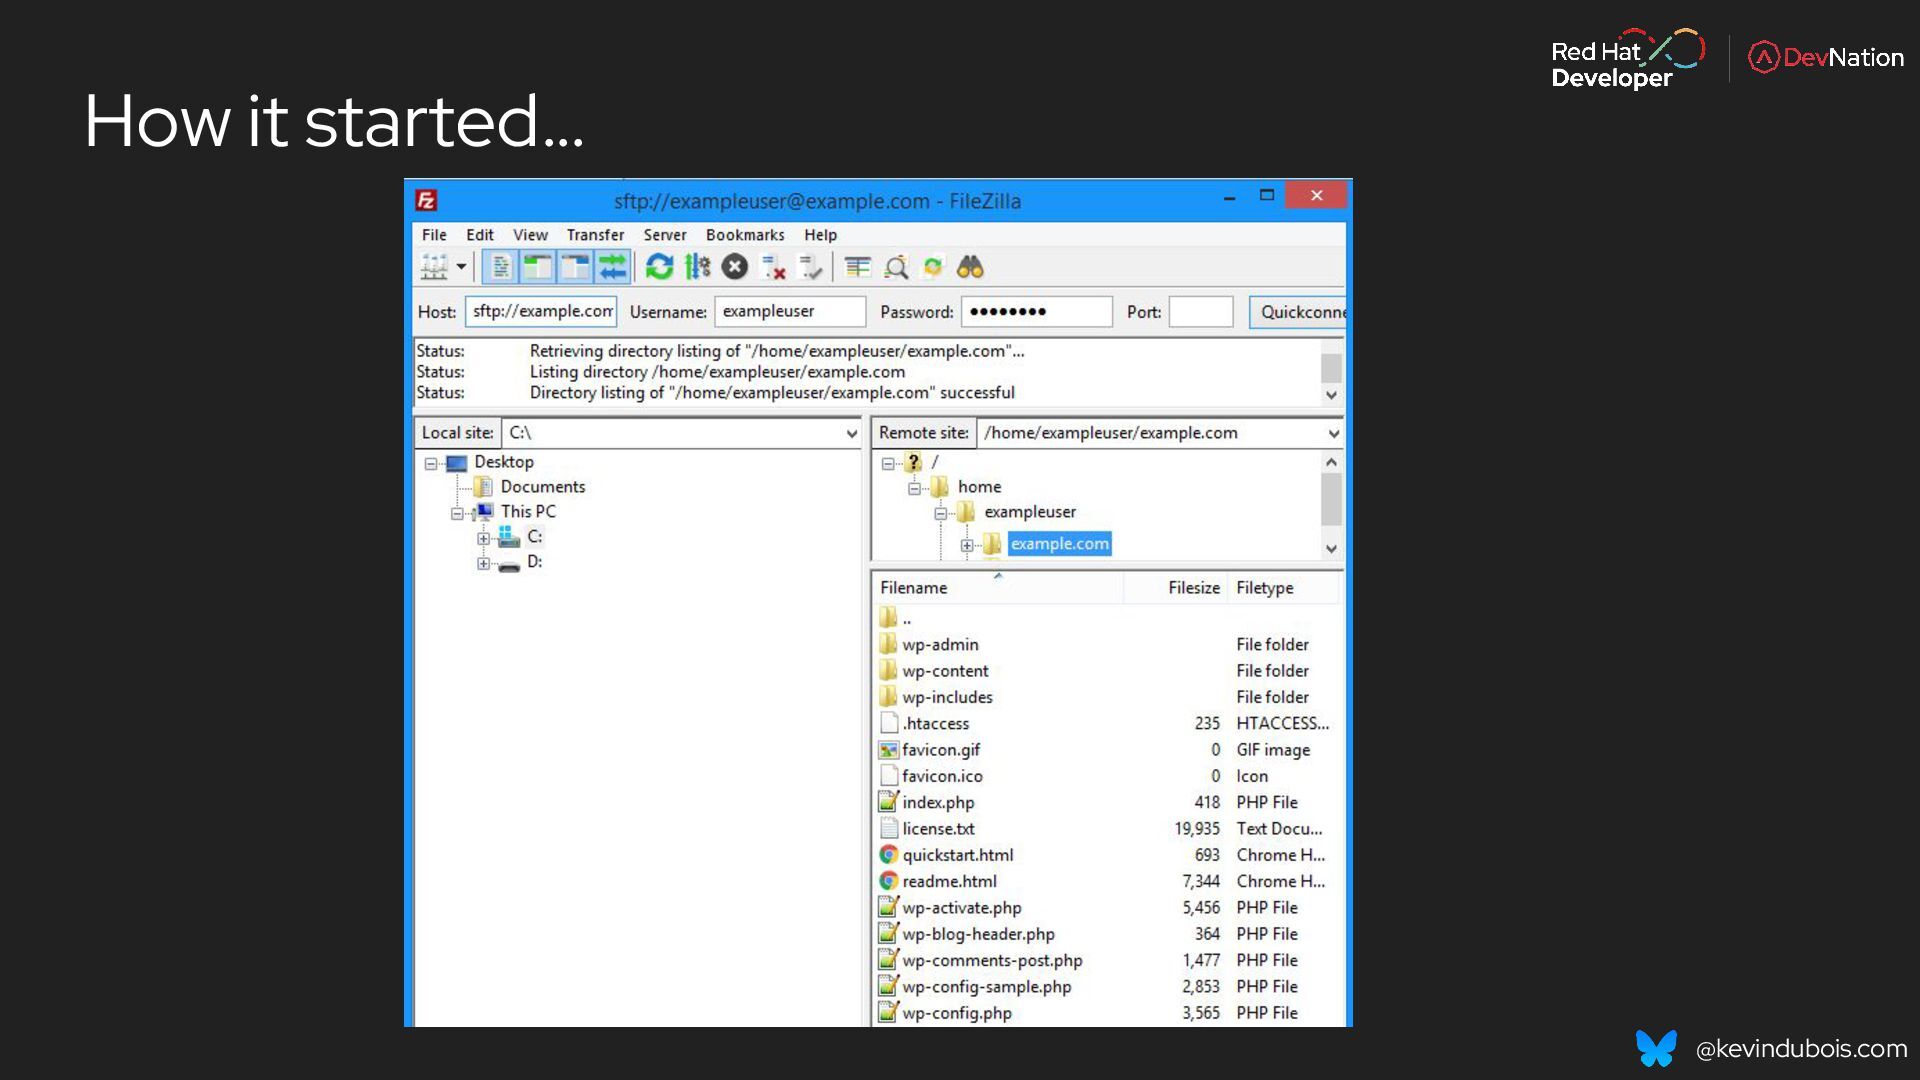Viewport: 1920px width, 1080px height.
Task: Open the View menu
Action: click(x=530, y=235)
